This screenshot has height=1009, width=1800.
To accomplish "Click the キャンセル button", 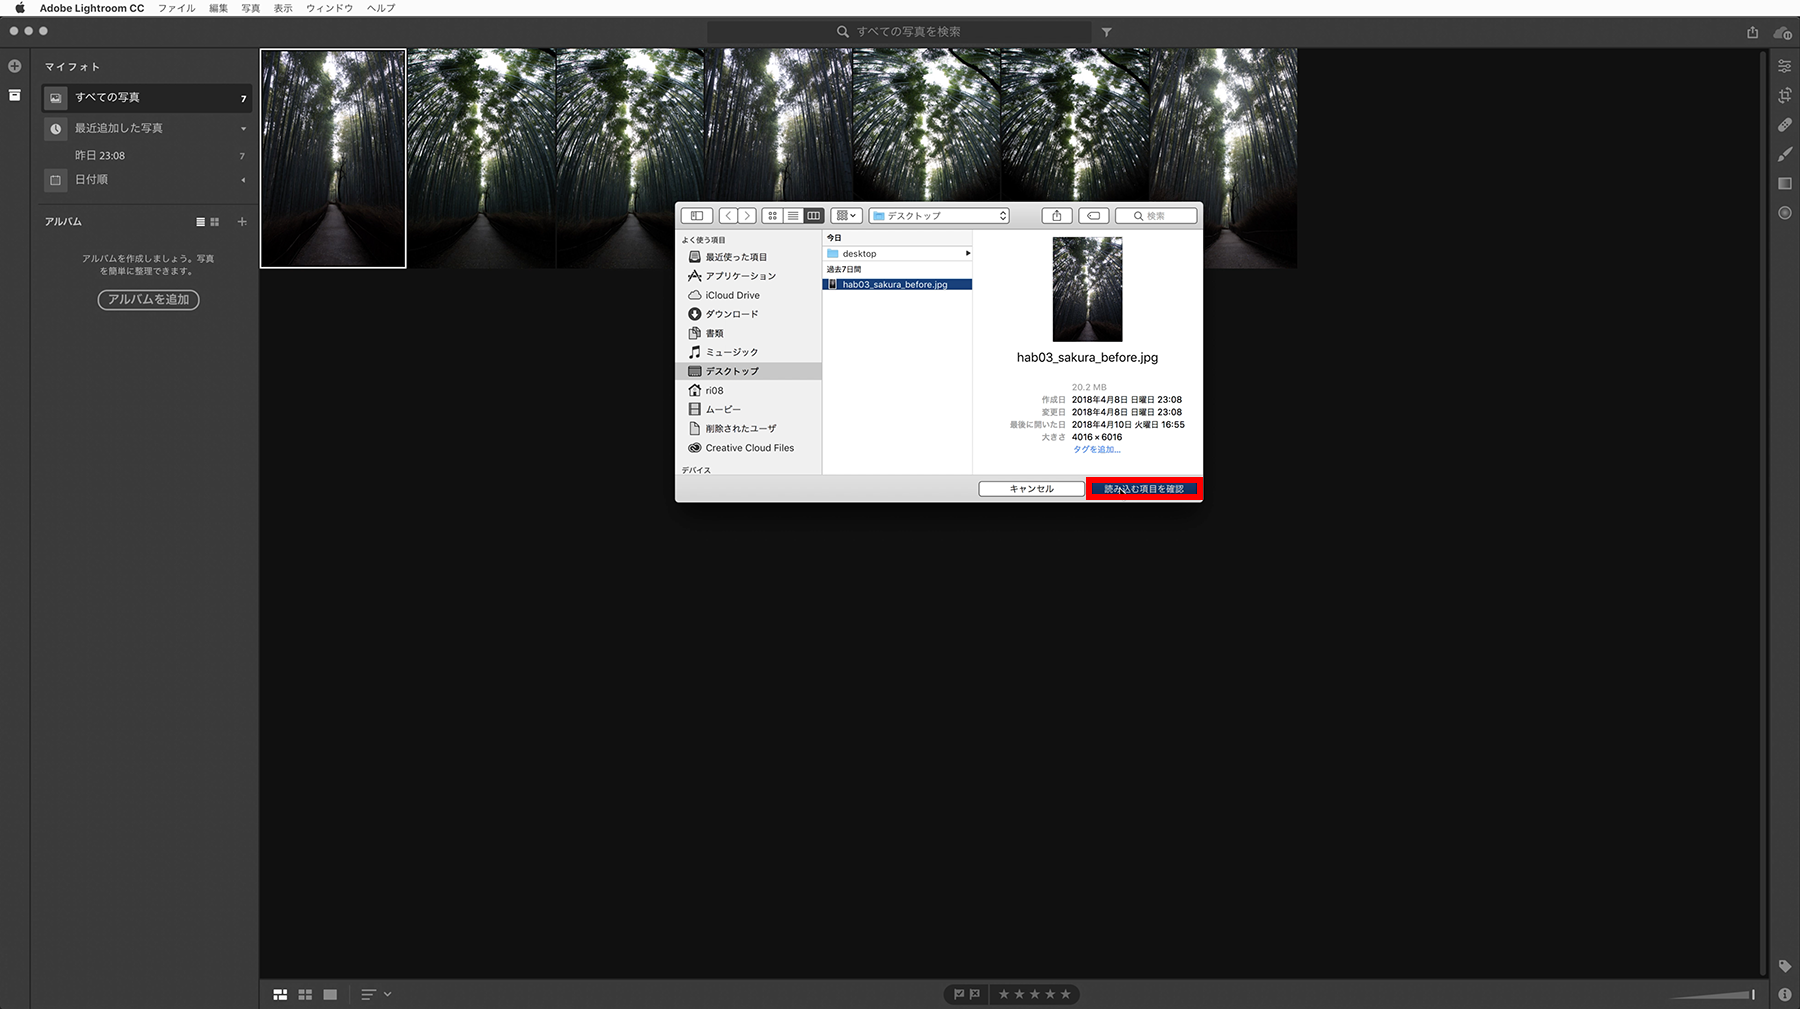I will click(1031, 489).
